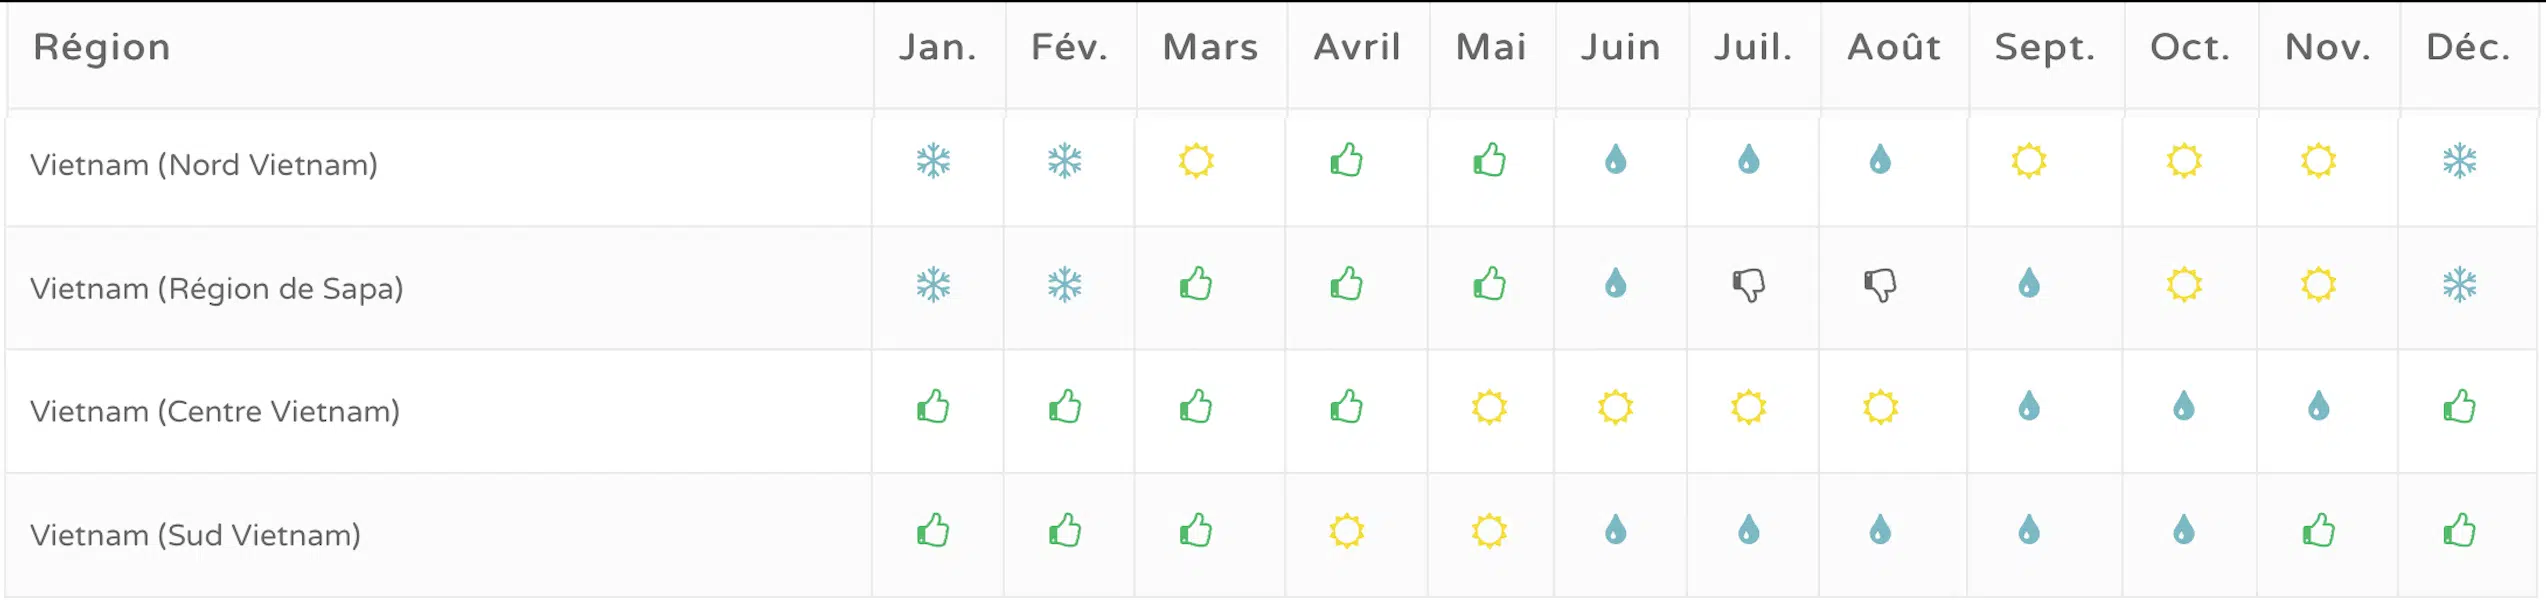The width and height of the screenshot is (2546, 606).
Task: Click the snowflake icon for Sapa Déc.
Action: pos(2460,285)
